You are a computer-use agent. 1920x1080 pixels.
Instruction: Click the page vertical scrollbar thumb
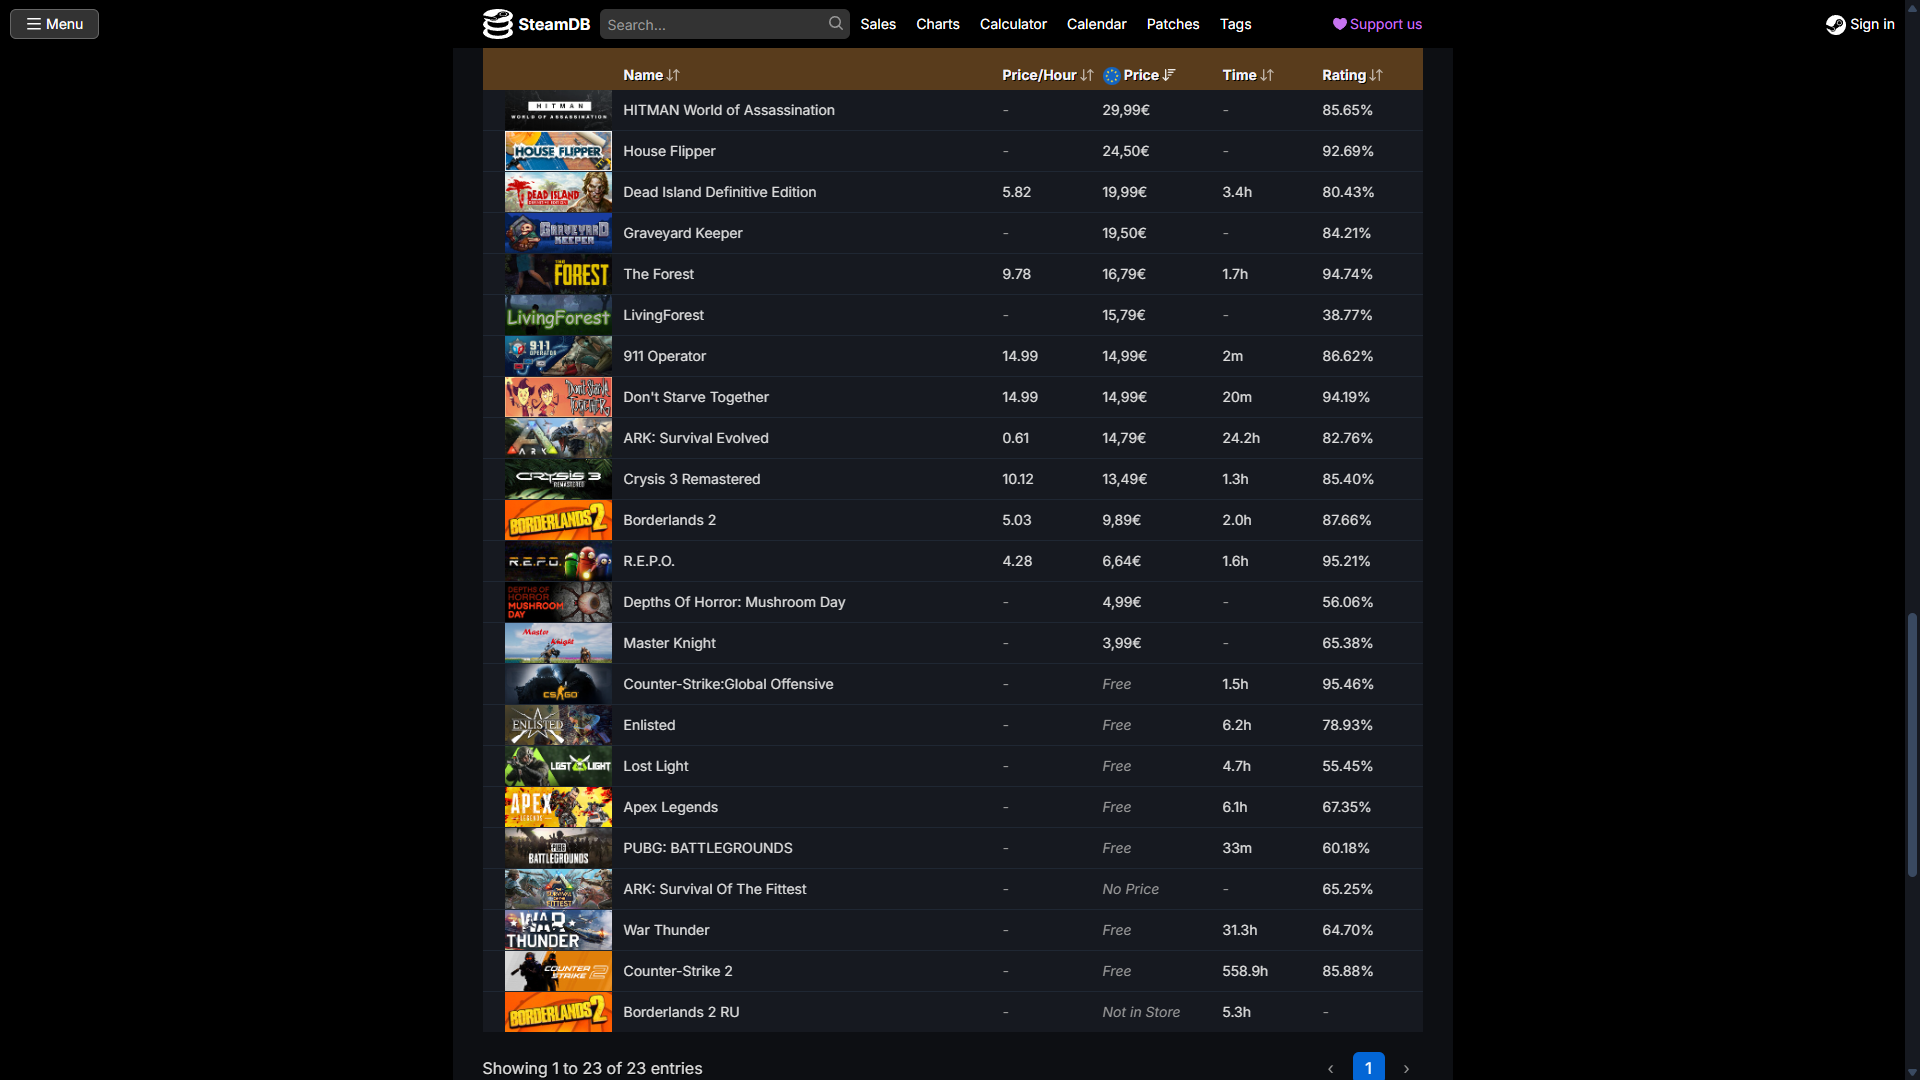1912,745
